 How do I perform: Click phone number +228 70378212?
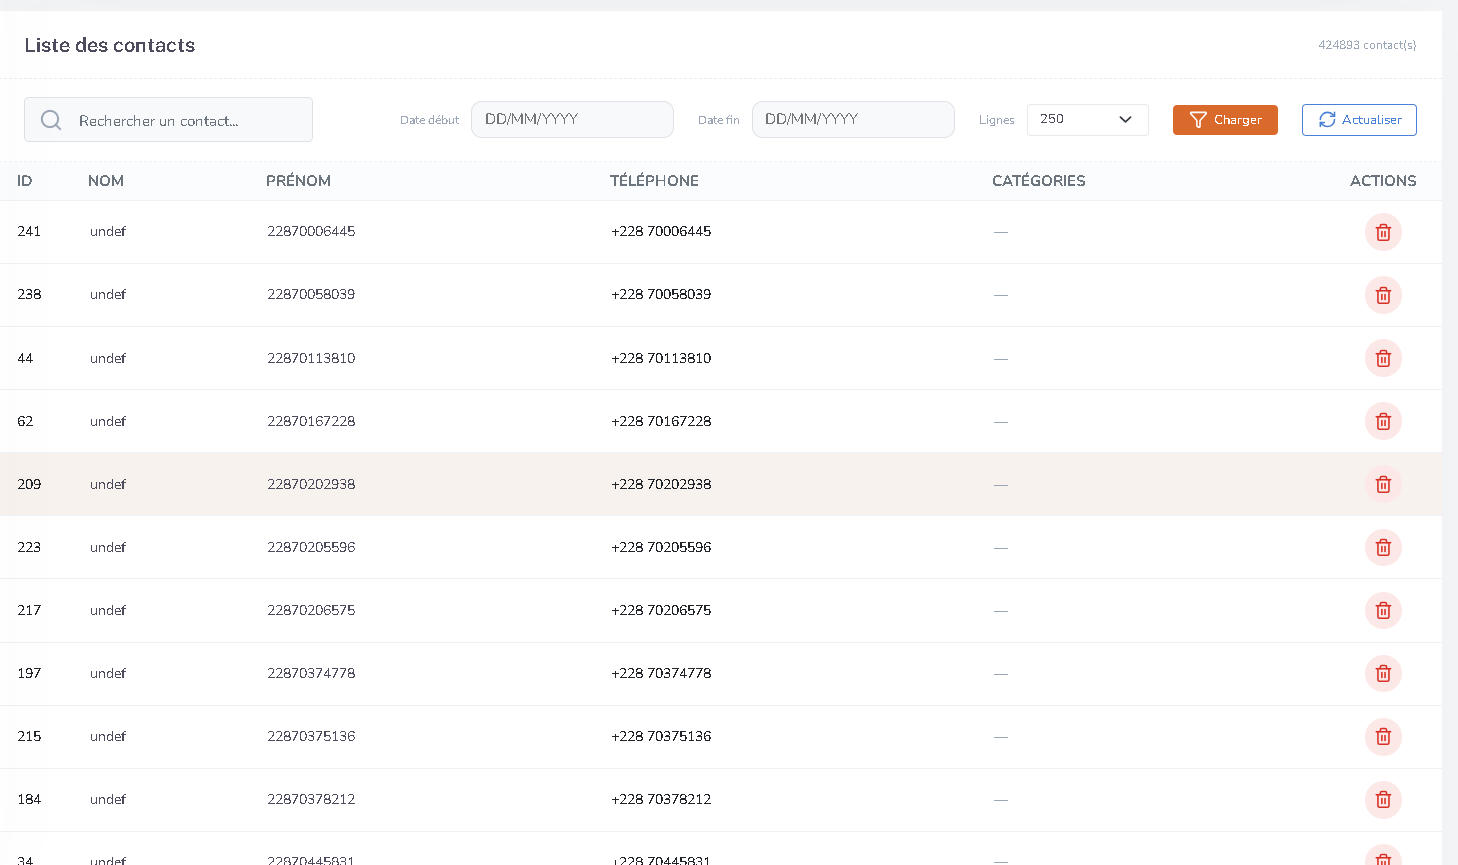661,799
